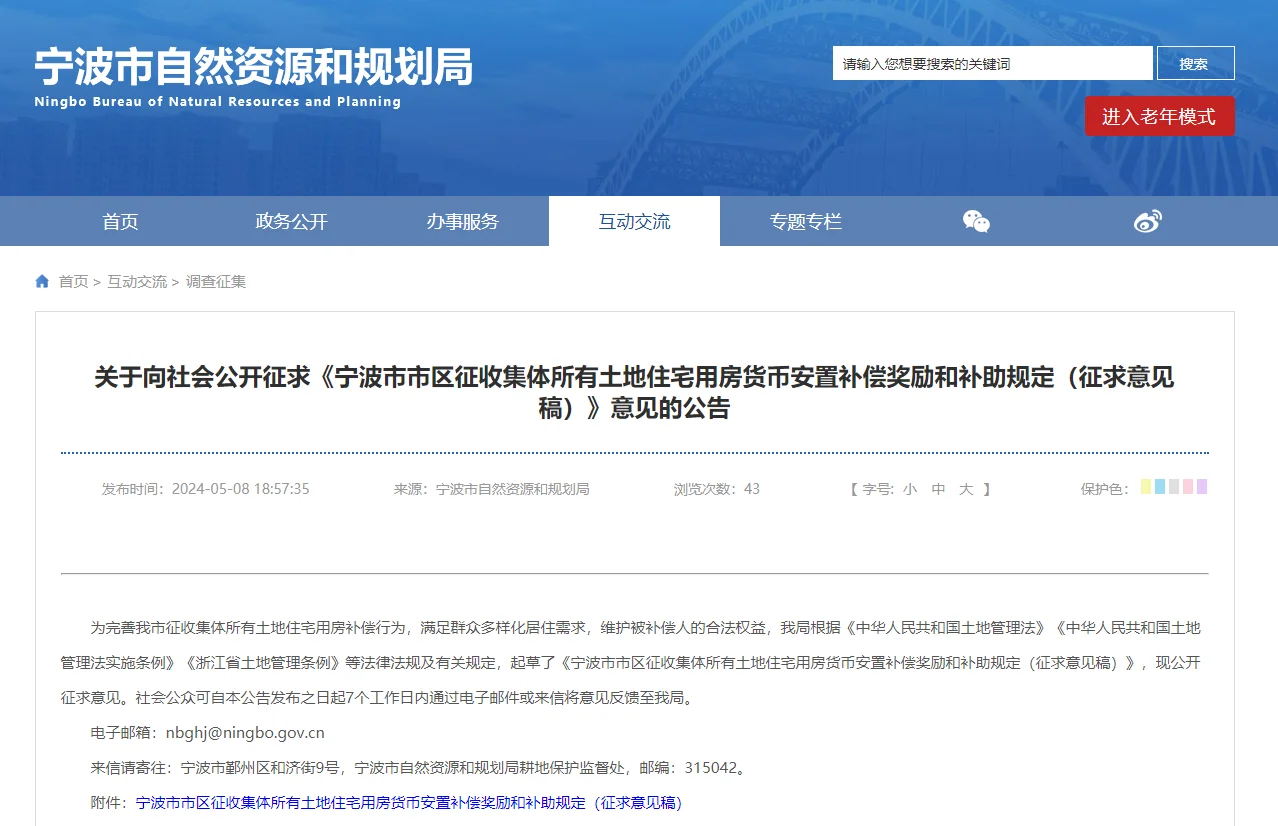Go to 调查征集 in breadcrumb
The width and height of the screenshot is (1278, 826).
point(216,282)
